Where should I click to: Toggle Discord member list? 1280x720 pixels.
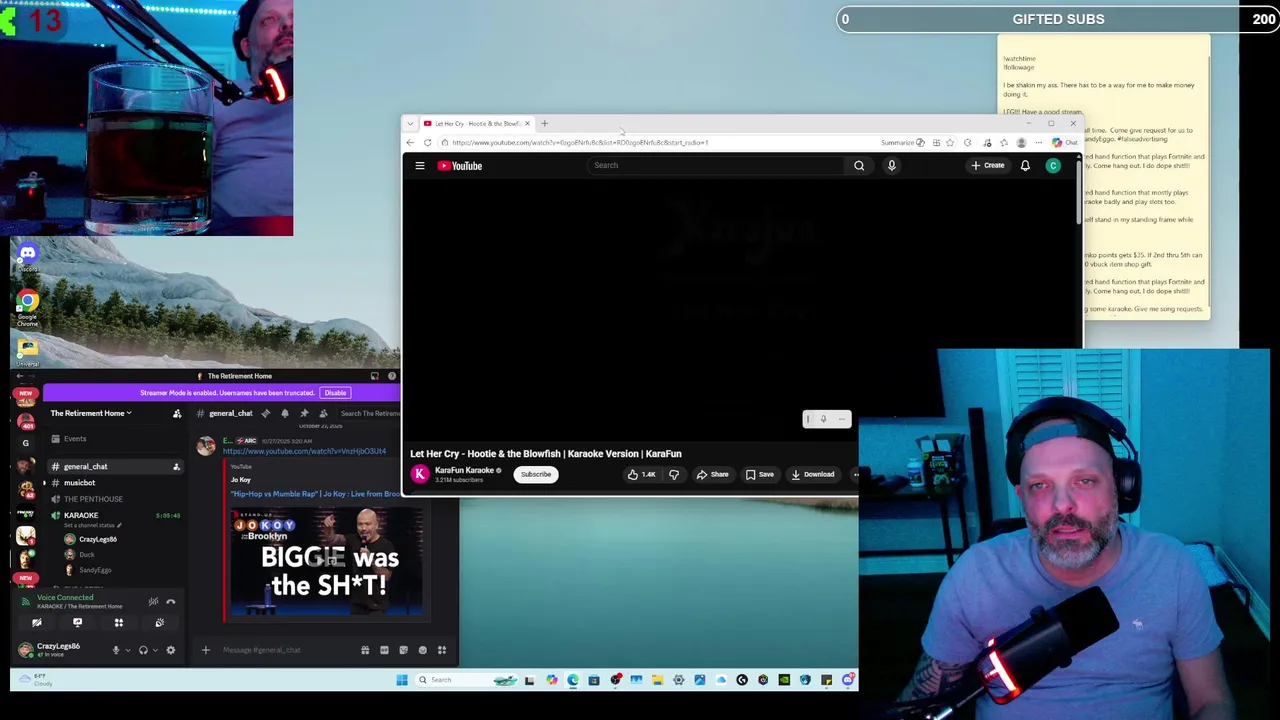tap(323, 414)
